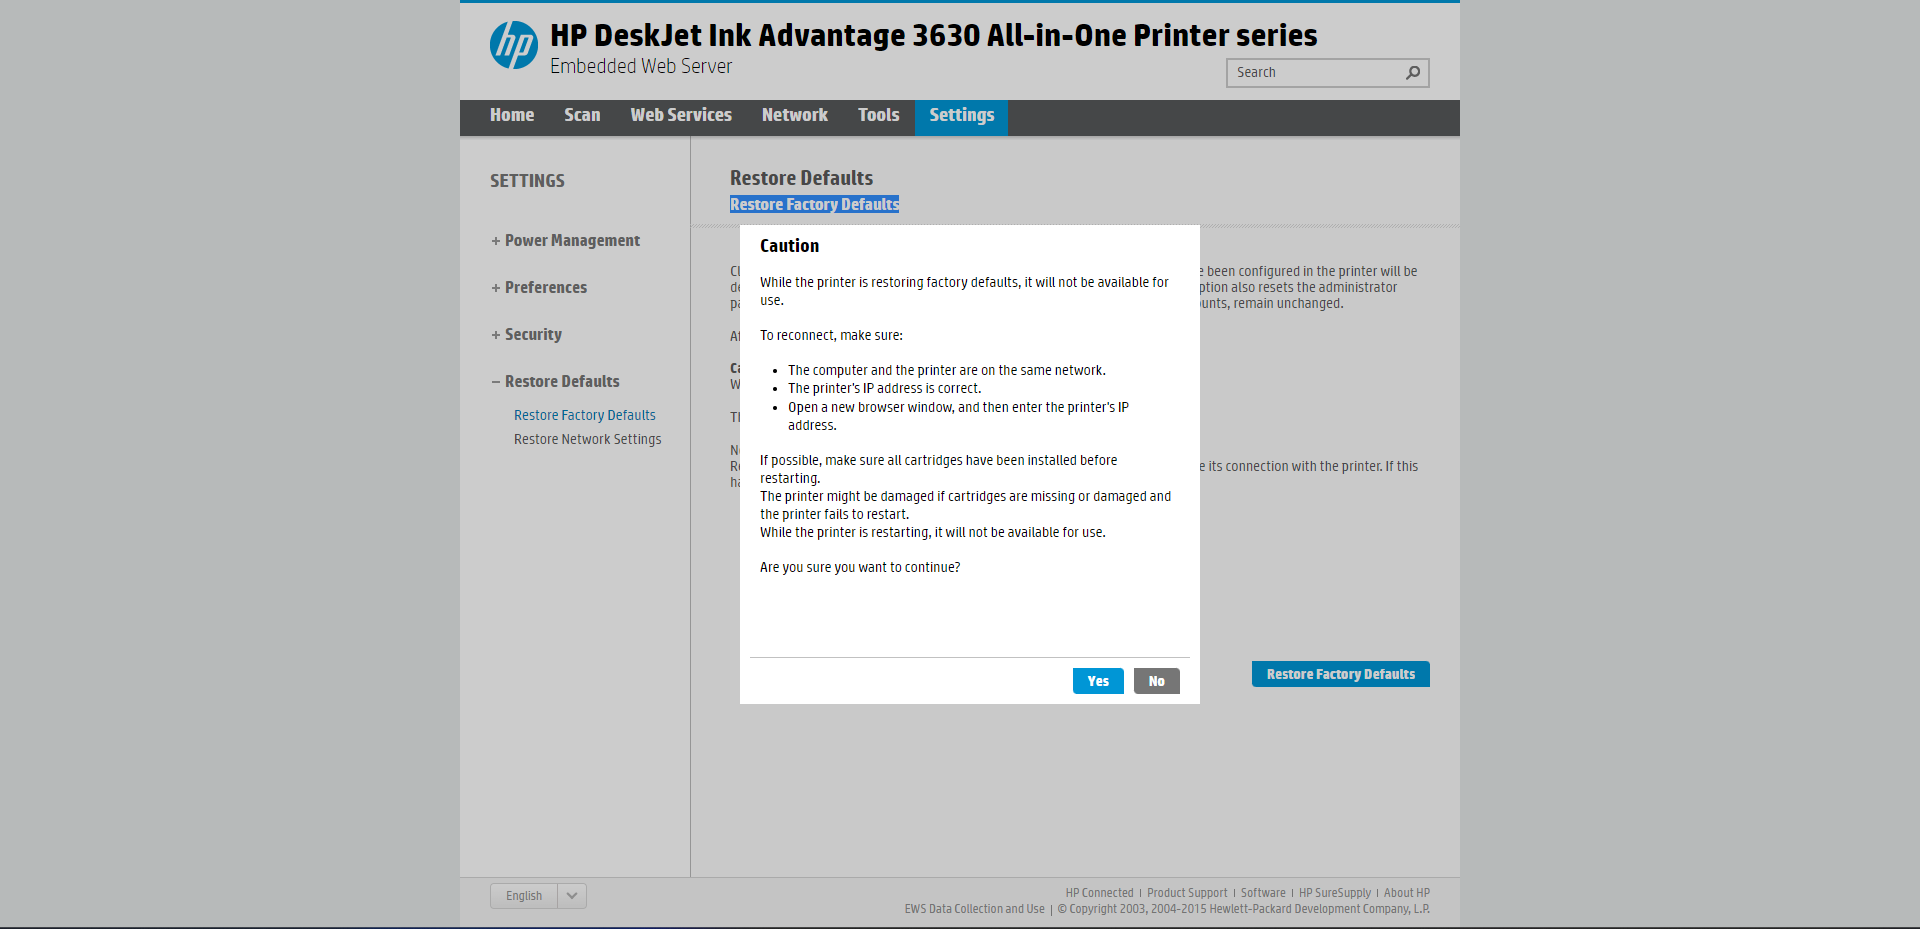The image size is (1920, 929).
Task: Select the Tools tab
Action: 878,116
